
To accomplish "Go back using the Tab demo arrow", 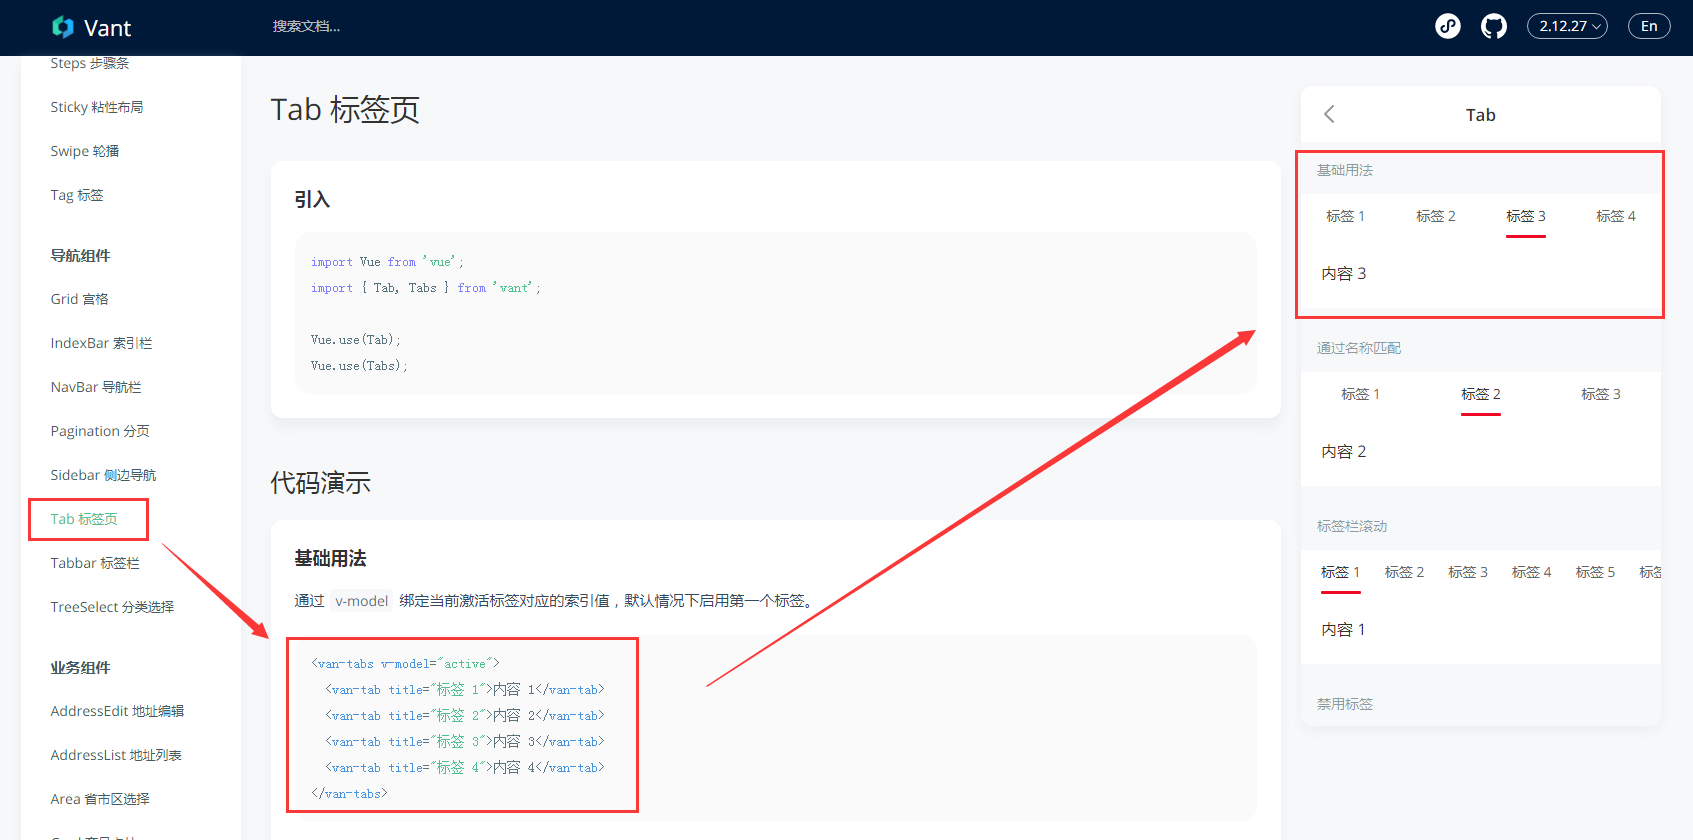I will point(1329,114).
